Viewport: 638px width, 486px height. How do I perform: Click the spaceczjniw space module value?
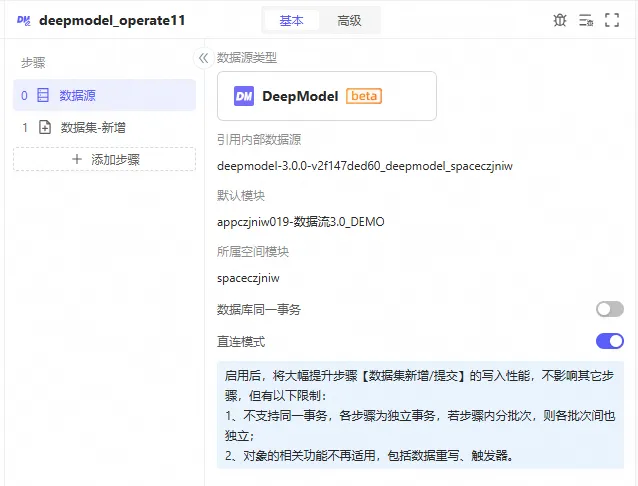click(248, 277)
